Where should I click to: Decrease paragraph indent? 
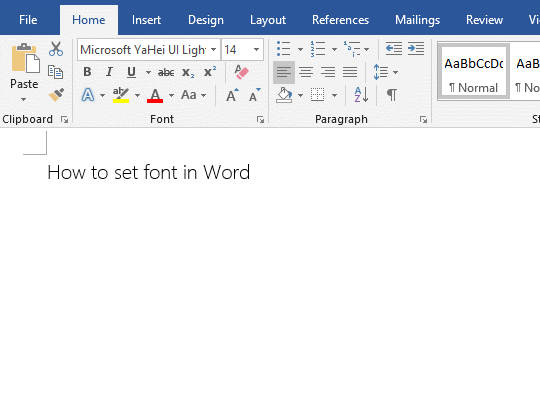(x=394, y=49)
